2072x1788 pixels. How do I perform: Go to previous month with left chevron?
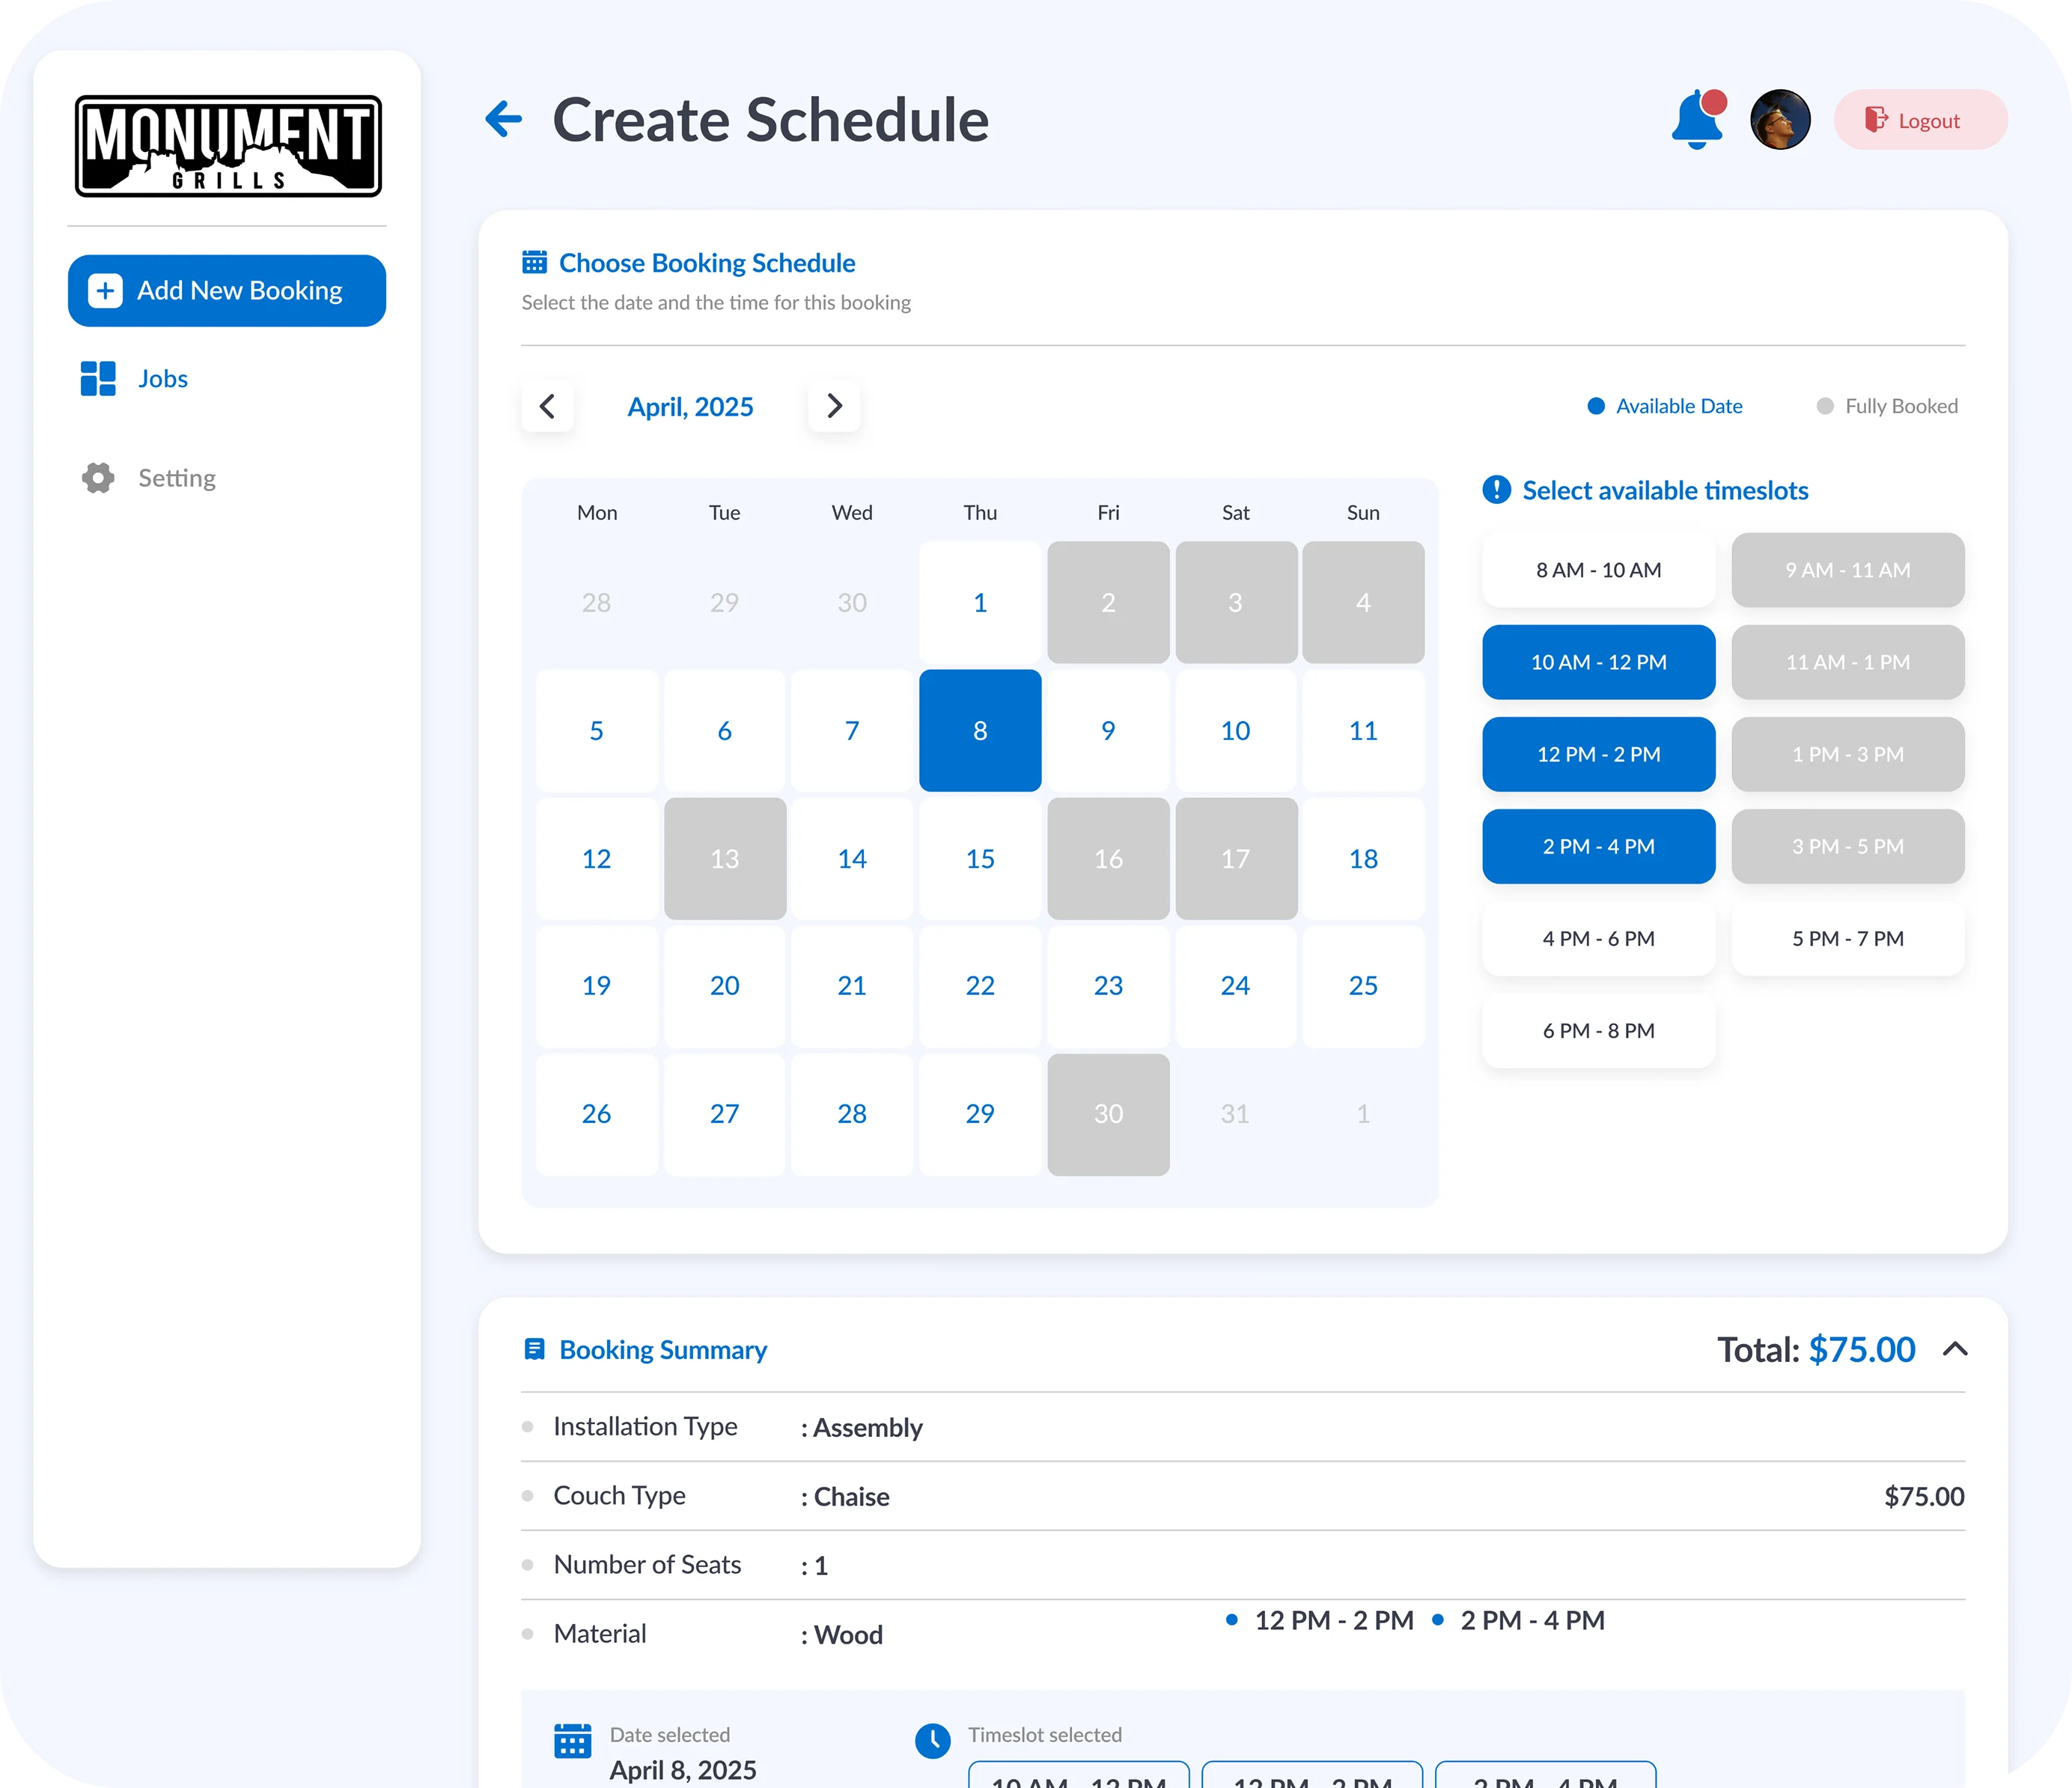(547, 406)
